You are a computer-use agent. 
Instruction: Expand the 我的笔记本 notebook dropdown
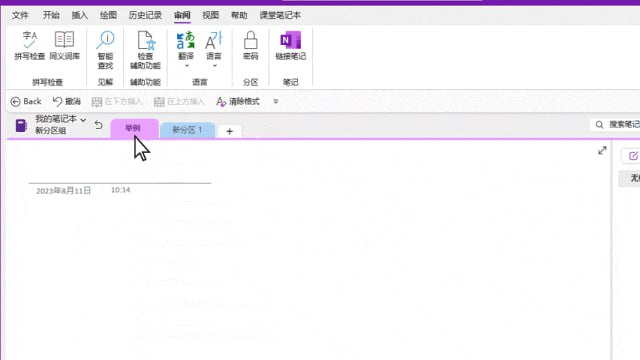pos(83,120)
